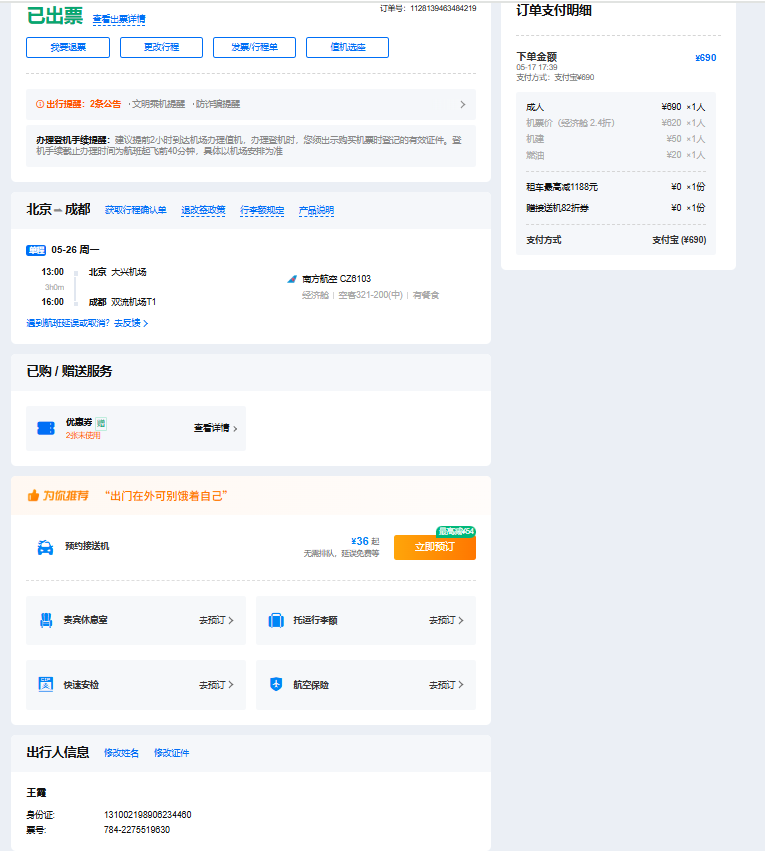Click the fast security check icon
This screenshot has height=851, width=765.
(45, 685)
